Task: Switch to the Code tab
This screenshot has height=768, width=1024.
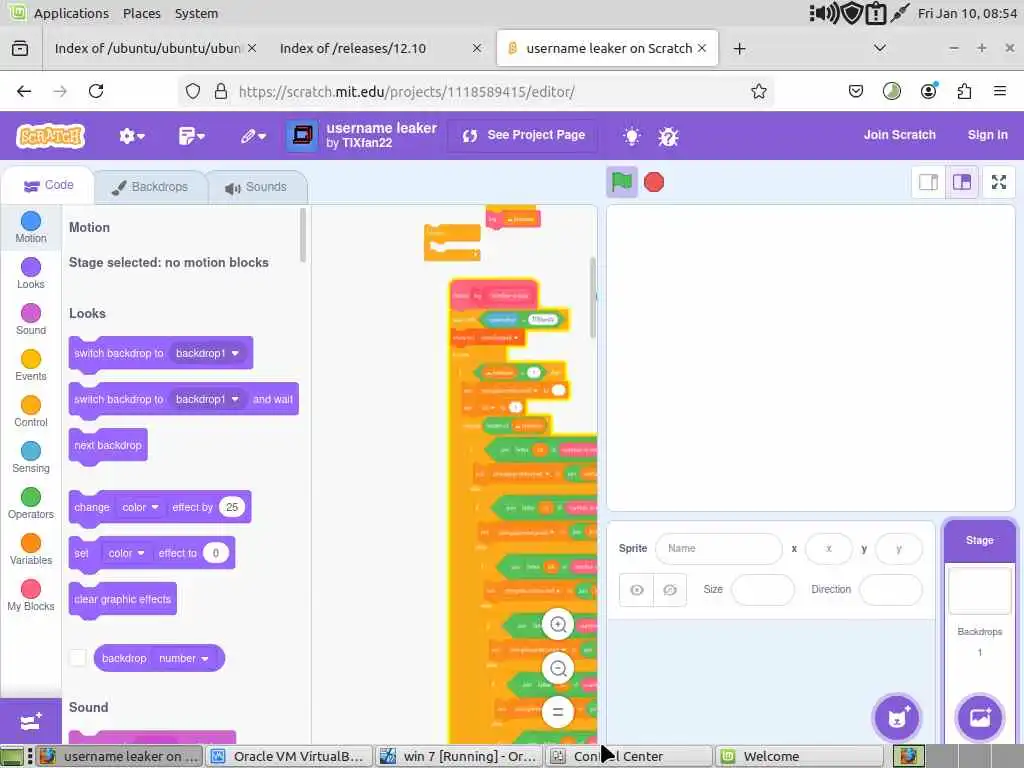Action: click(x=48, y=185)
